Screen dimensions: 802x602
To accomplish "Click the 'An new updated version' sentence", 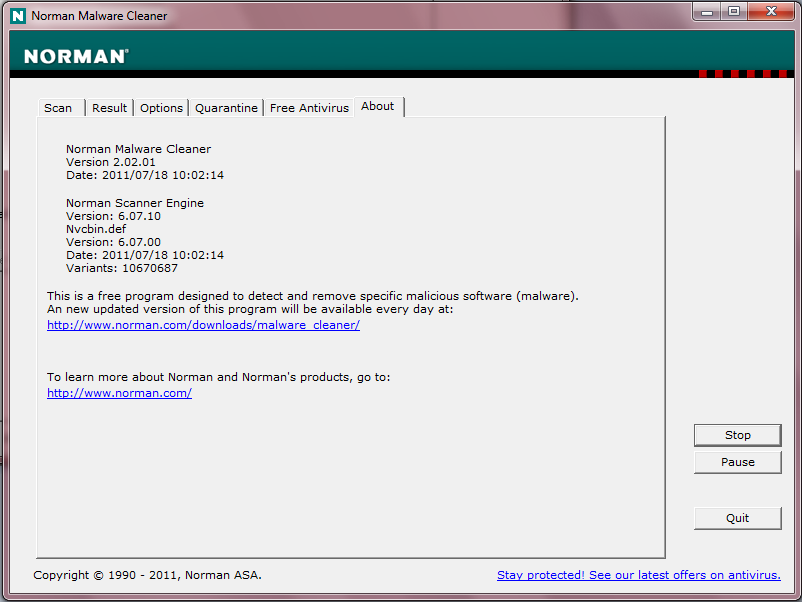I will (250, 309).
